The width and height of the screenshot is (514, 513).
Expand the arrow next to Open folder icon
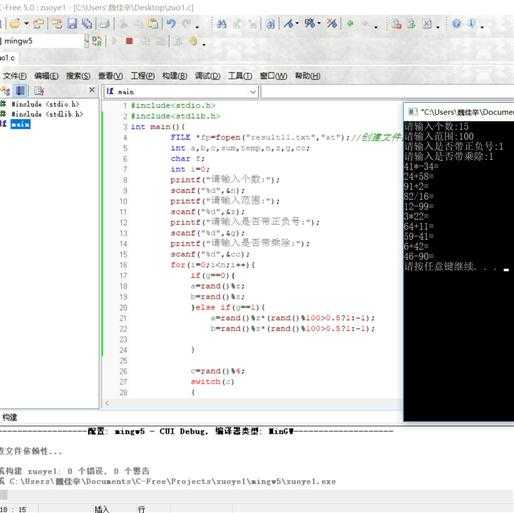[26, 24]
